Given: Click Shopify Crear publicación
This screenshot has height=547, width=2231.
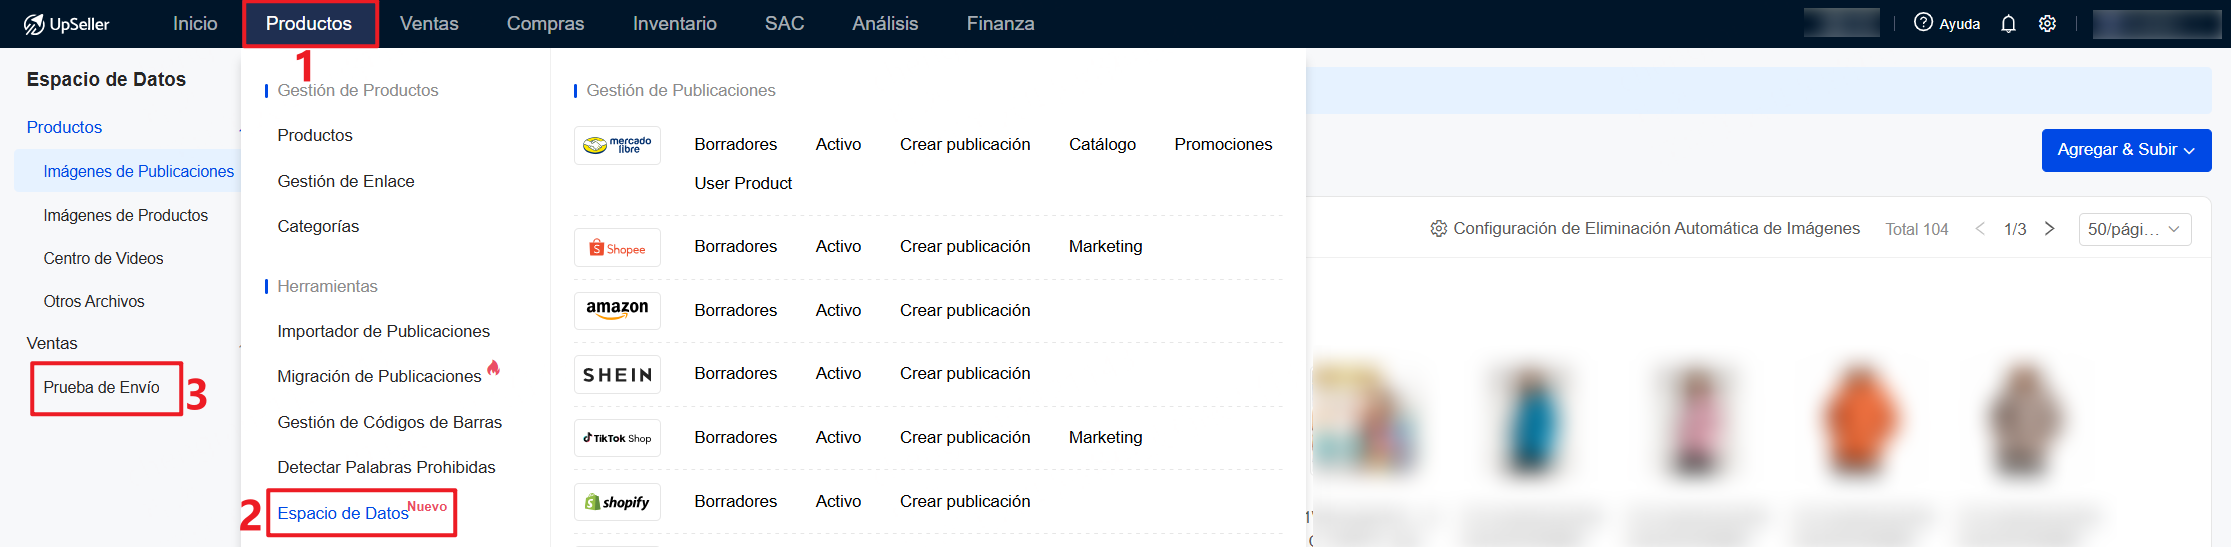Looking at the screenshot, I should tap(965, 501).
